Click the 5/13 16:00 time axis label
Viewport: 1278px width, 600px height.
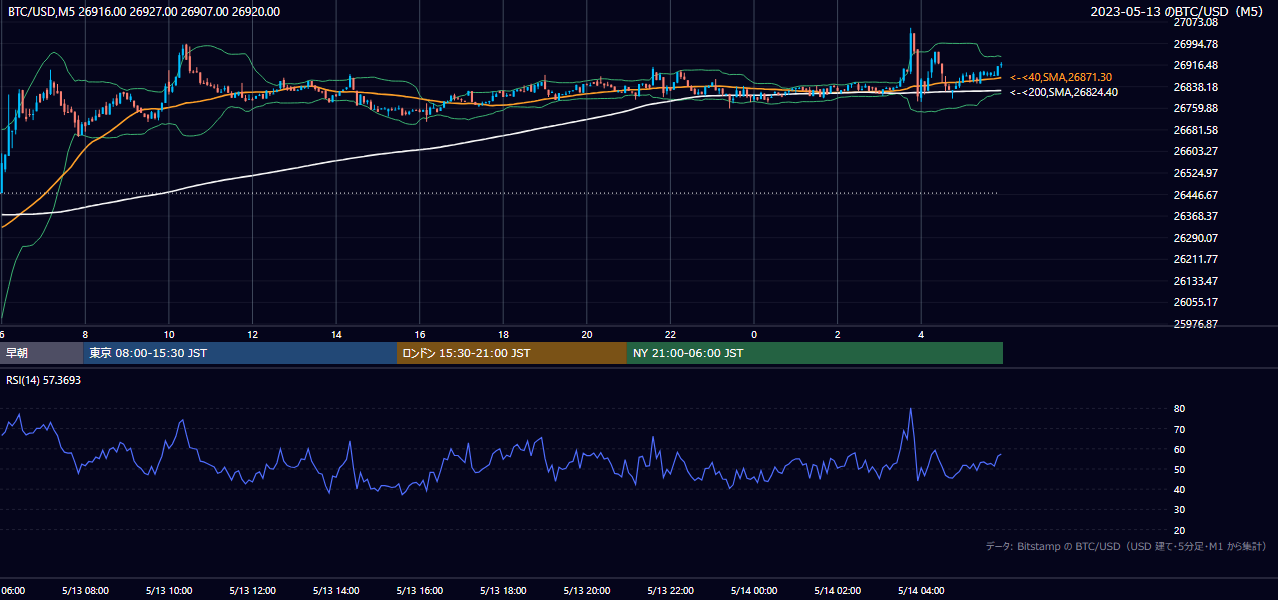[x=419, y=591]
